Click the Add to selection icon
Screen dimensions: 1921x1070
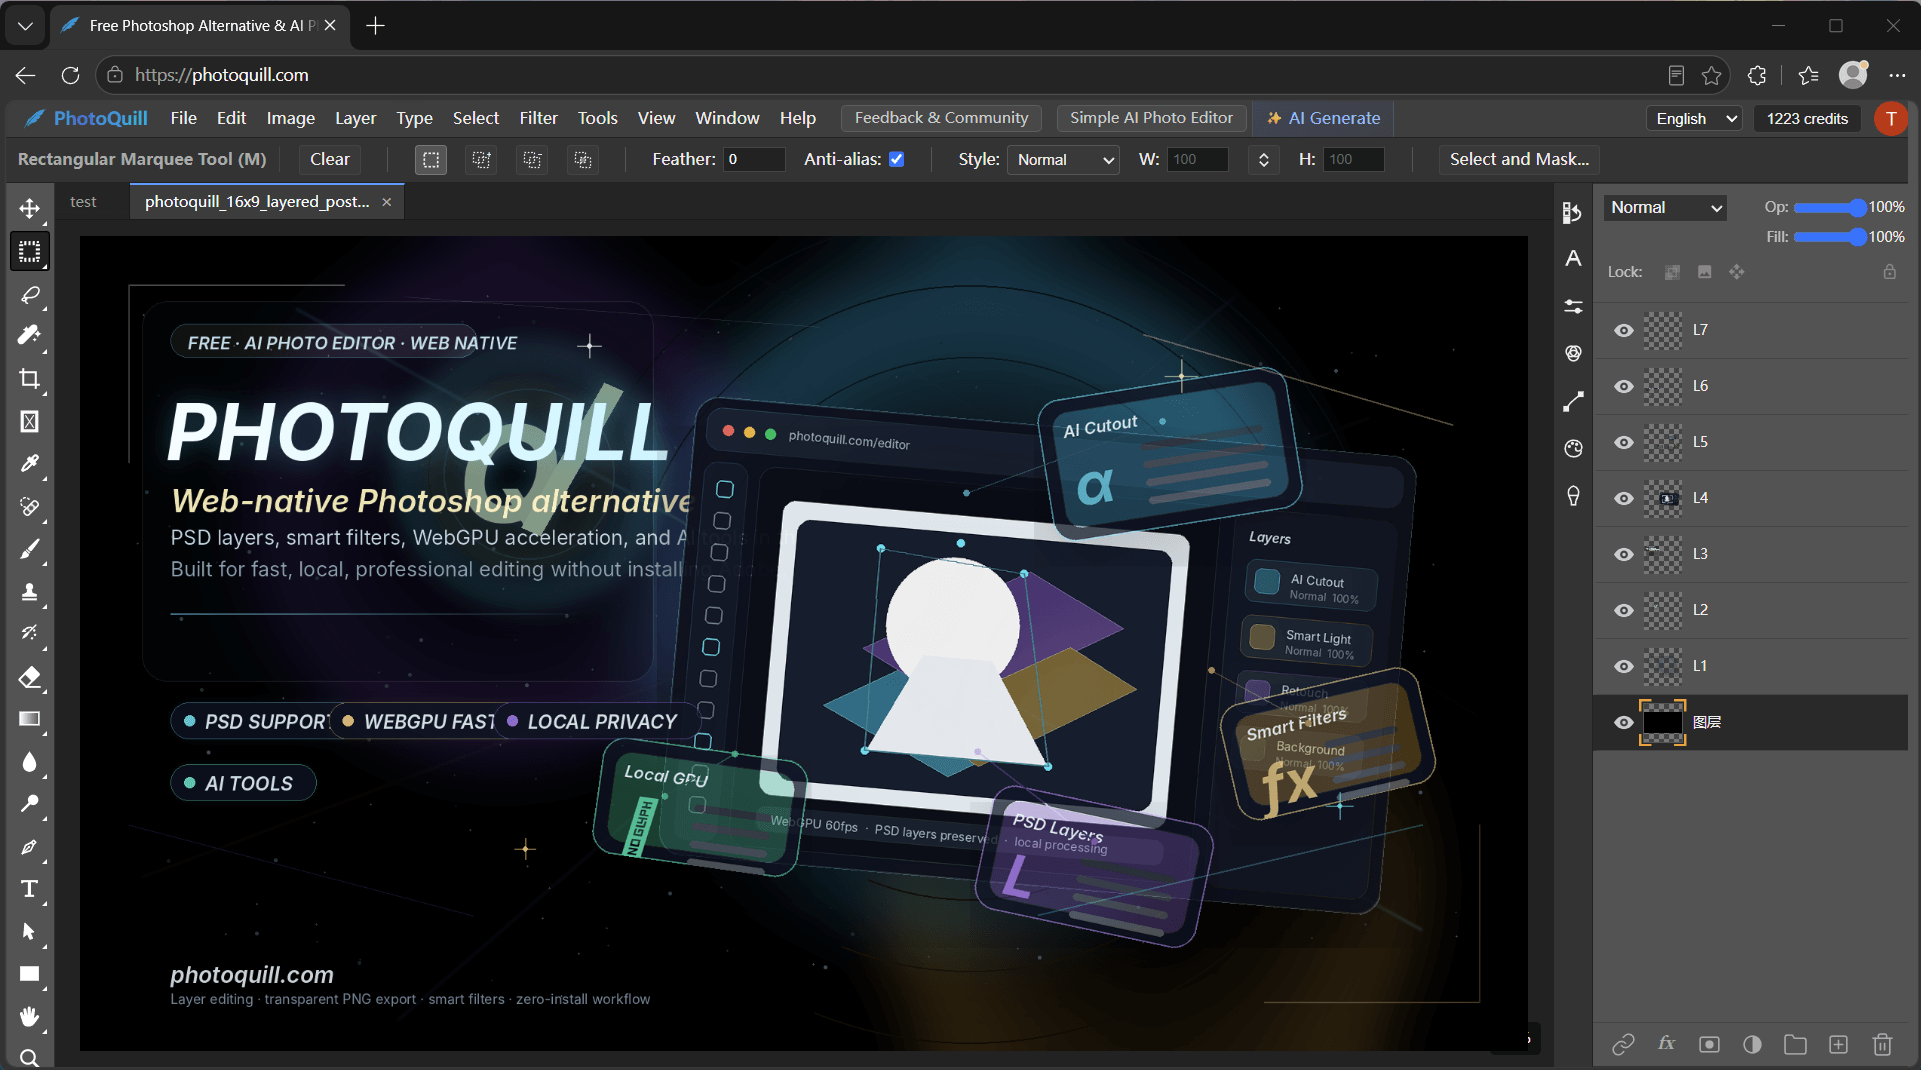pyautogui.click(x=482, y=160)
